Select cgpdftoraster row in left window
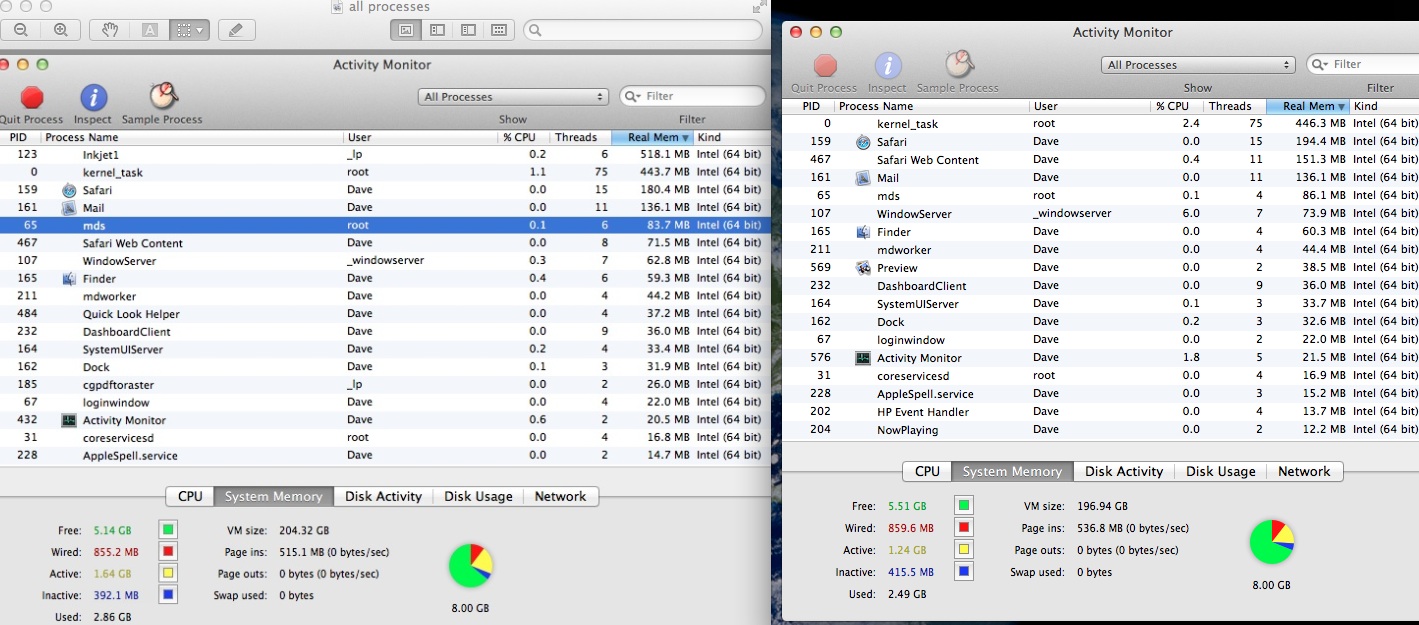1419x625 pixels. 384,384
